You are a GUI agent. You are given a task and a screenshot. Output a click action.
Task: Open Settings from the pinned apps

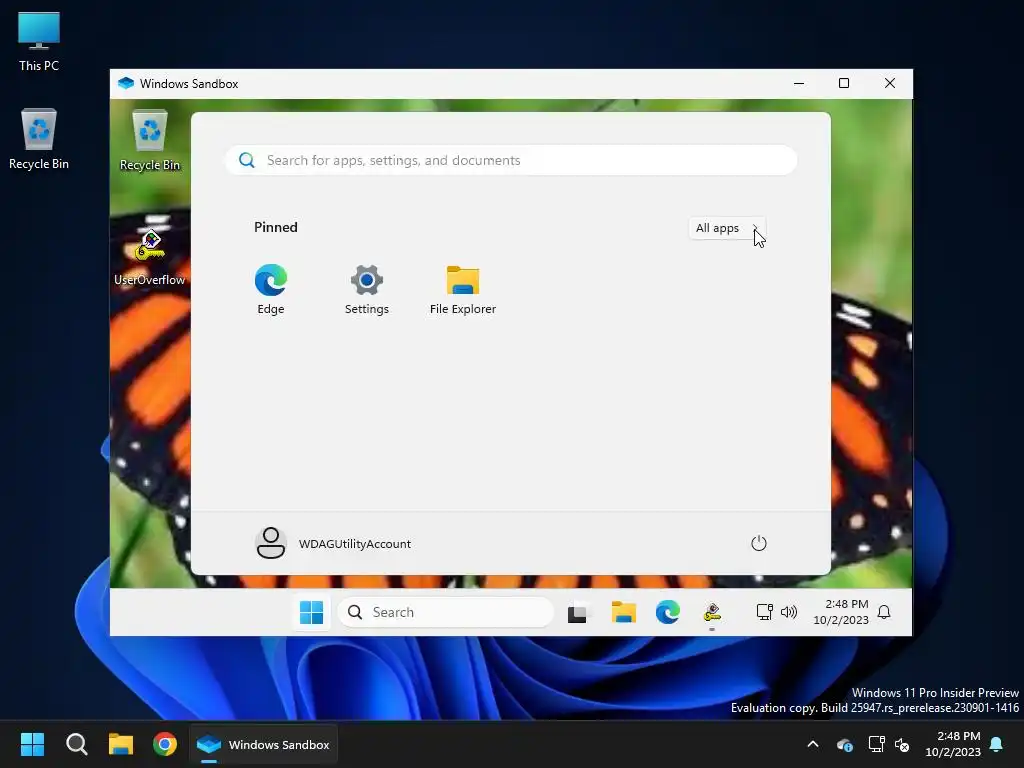pos(366,289)
